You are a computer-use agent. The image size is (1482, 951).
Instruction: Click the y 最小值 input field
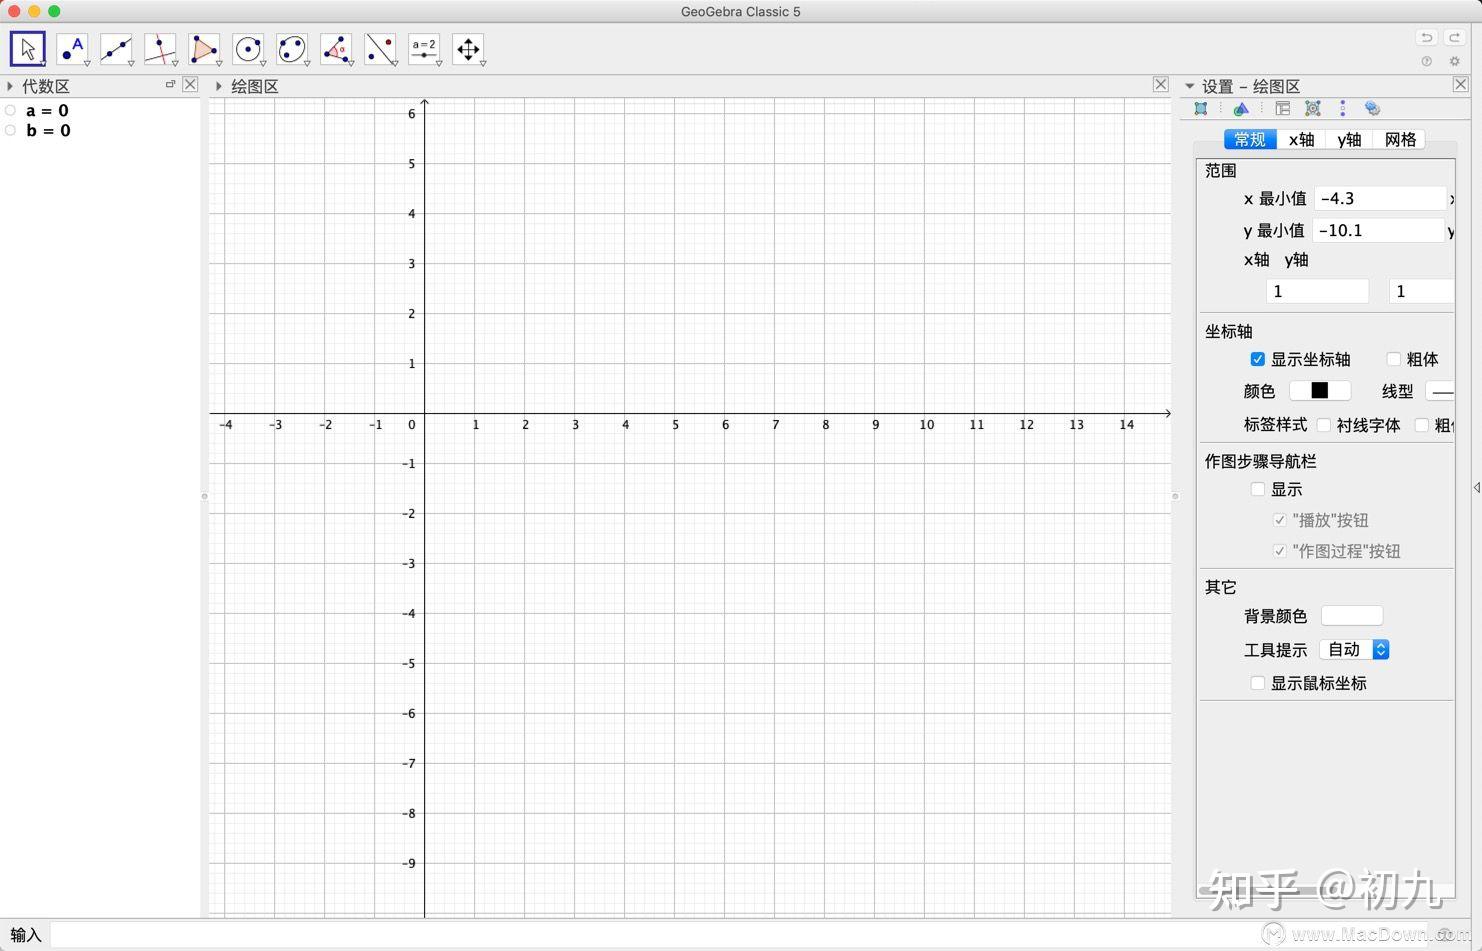1378,231
